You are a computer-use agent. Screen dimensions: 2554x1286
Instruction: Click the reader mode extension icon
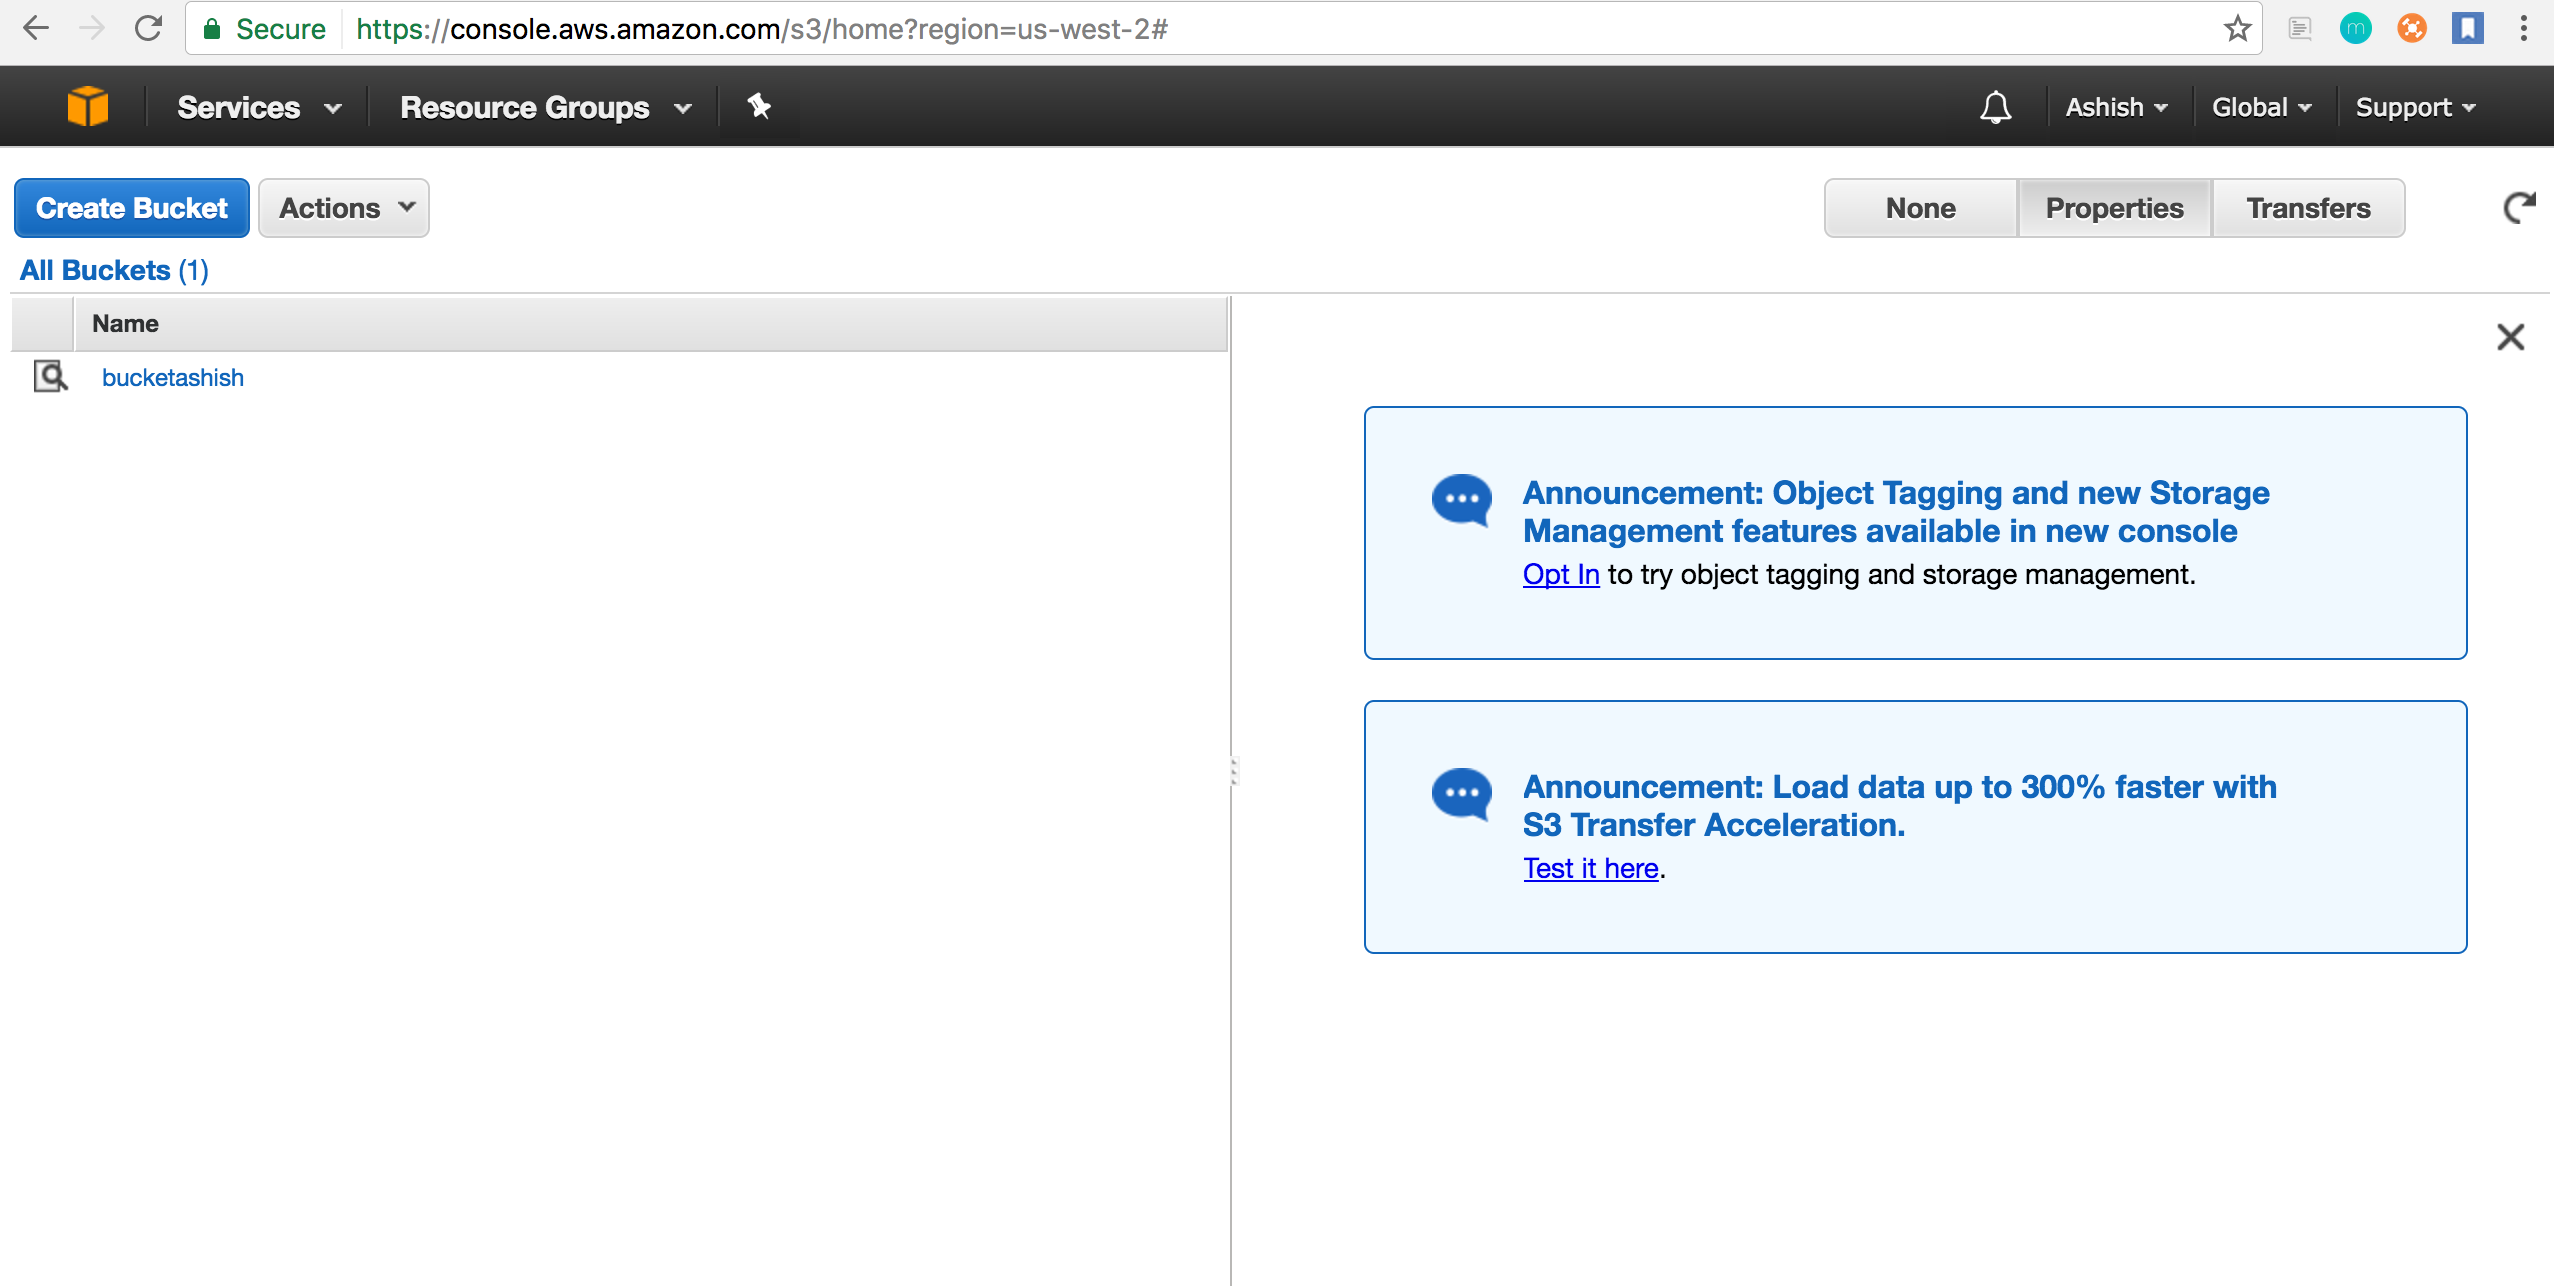[x=2300, y=28]
